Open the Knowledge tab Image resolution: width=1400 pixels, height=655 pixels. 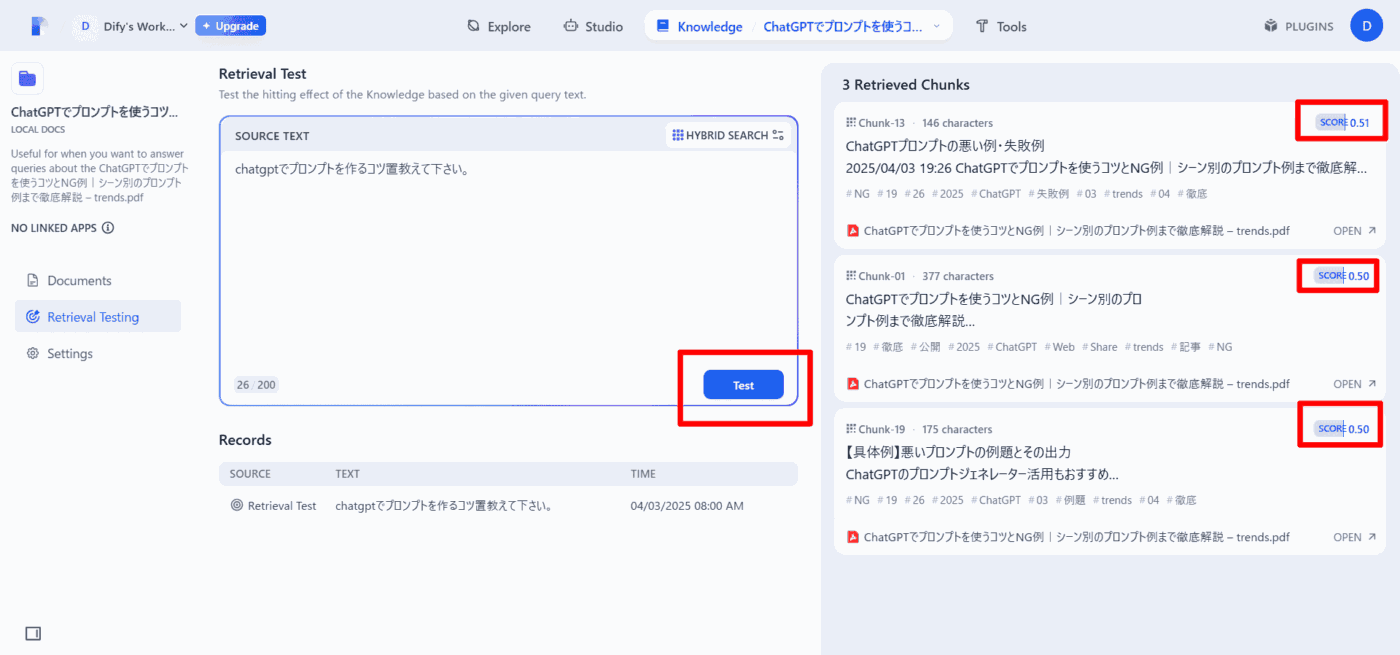700,27
